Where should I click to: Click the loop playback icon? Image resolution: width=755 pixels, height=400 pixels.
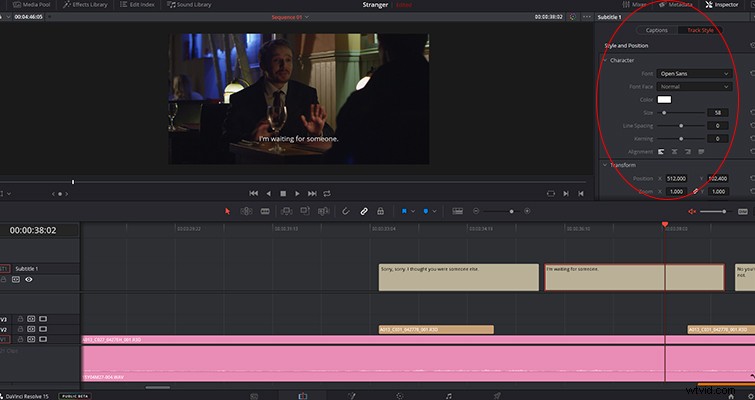point(327,194)
